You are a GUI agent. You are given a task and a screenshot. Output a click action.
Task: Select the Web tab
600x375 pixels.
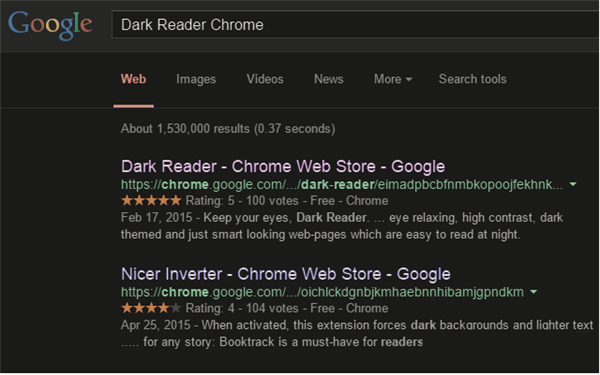[134, 79]
